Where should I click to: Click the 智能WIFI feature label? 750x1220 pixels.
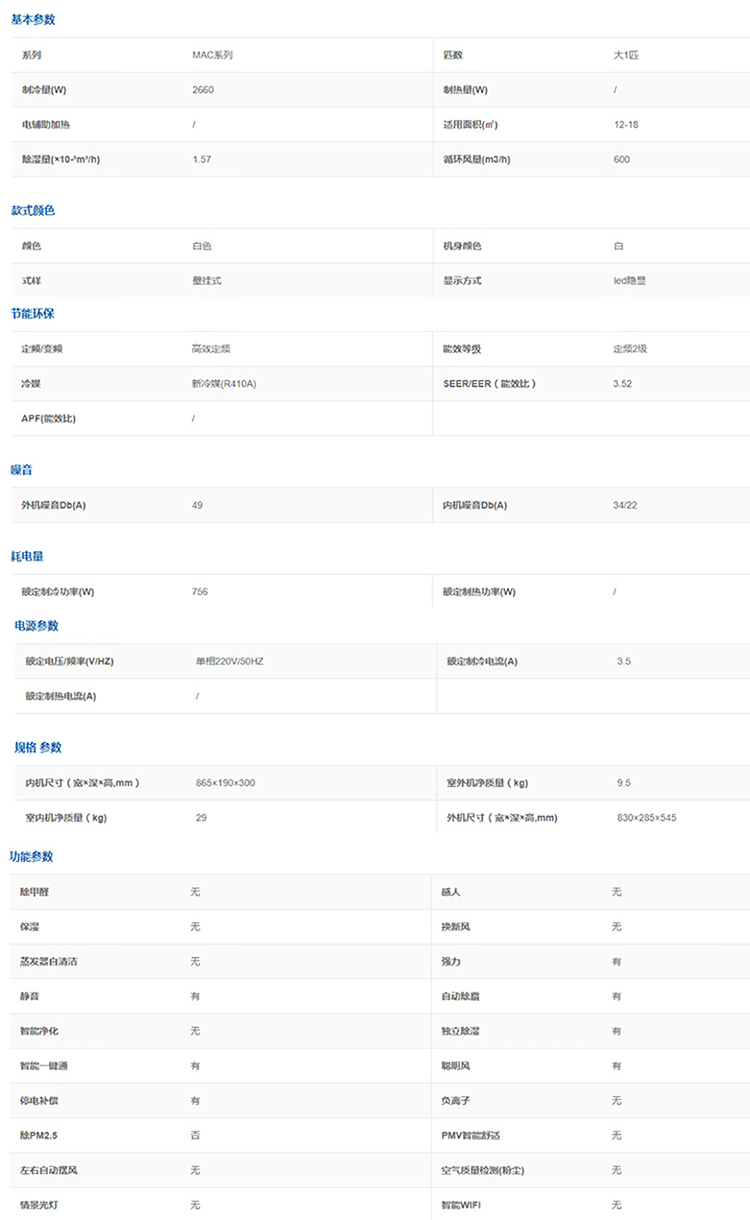[x=462, y=1205]
